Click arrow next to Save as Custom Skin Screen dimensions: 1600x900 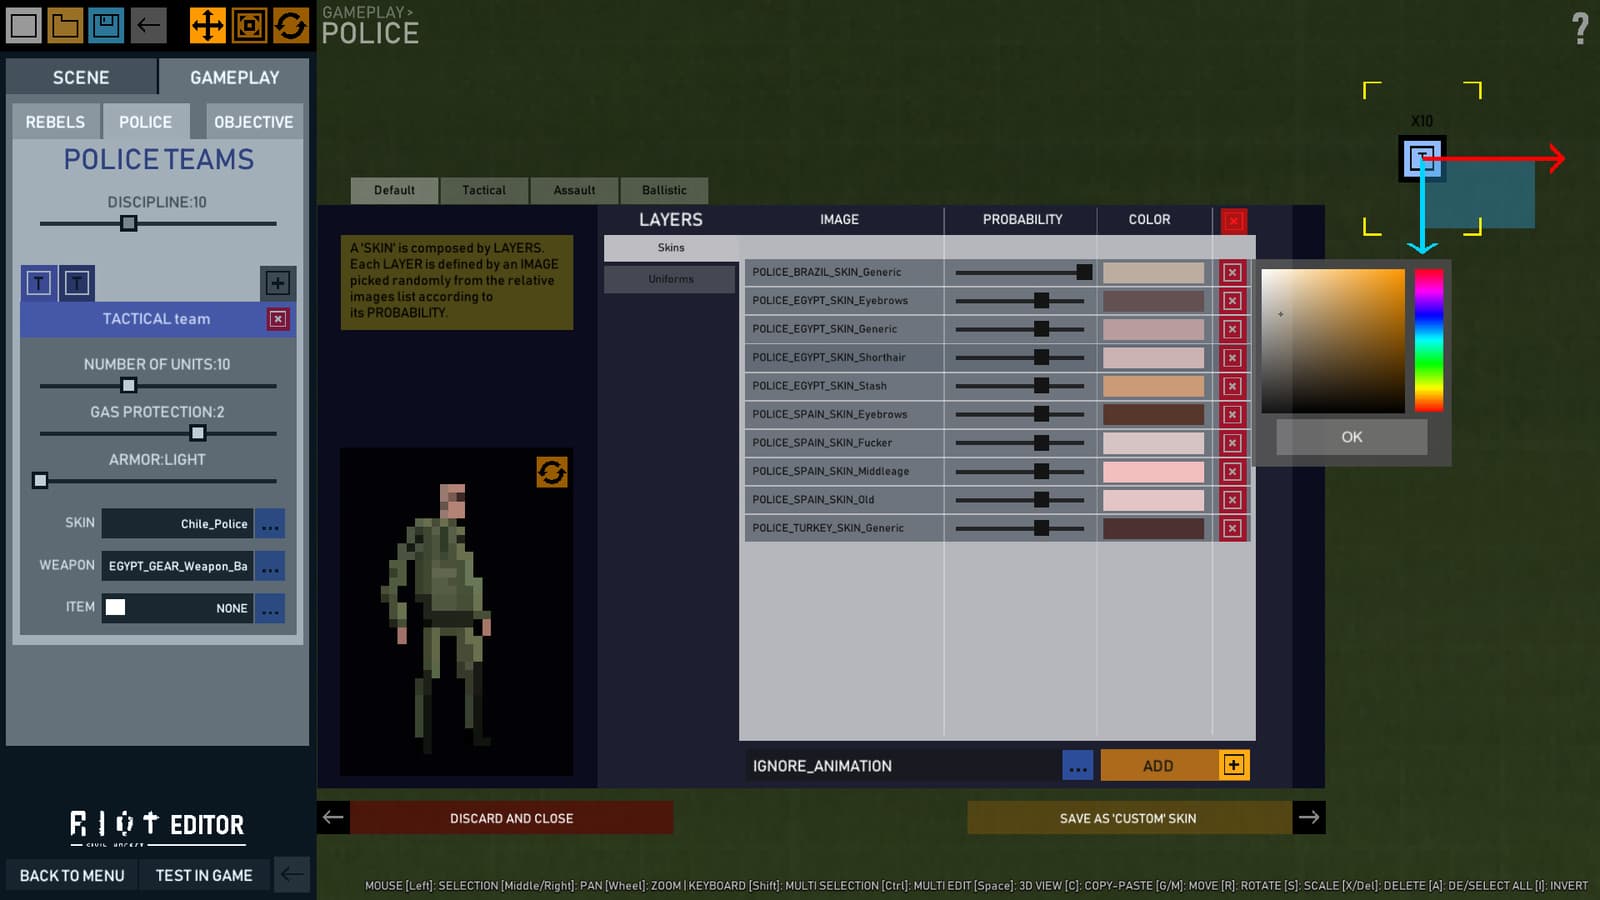tap(1309, 818)
